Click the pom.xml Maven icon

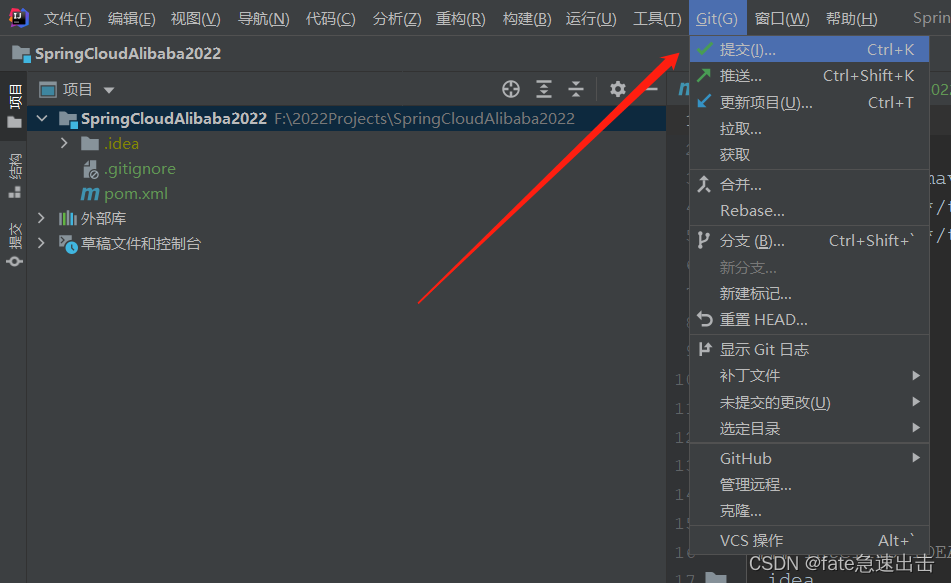point(90,194)
